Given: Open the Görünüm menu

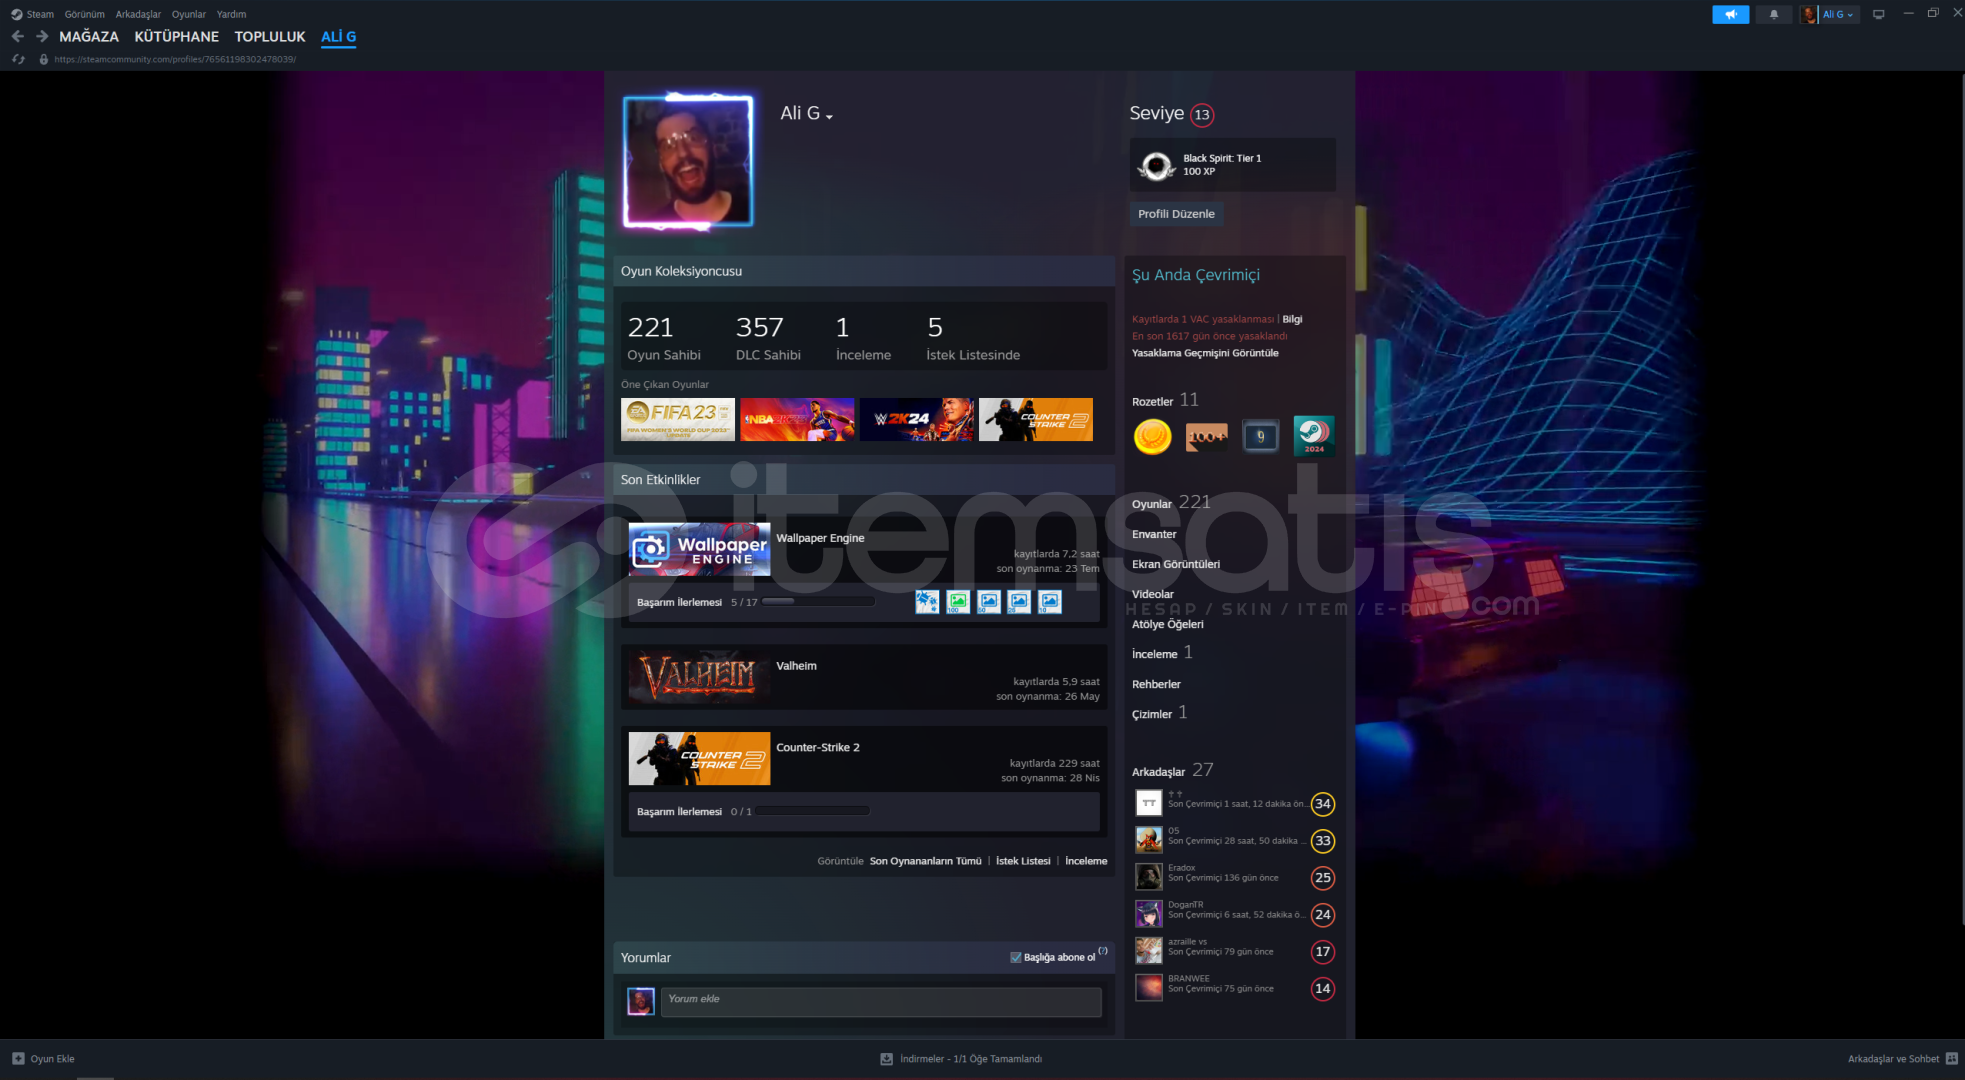Looking at the screenshot, I should point(85,14).
